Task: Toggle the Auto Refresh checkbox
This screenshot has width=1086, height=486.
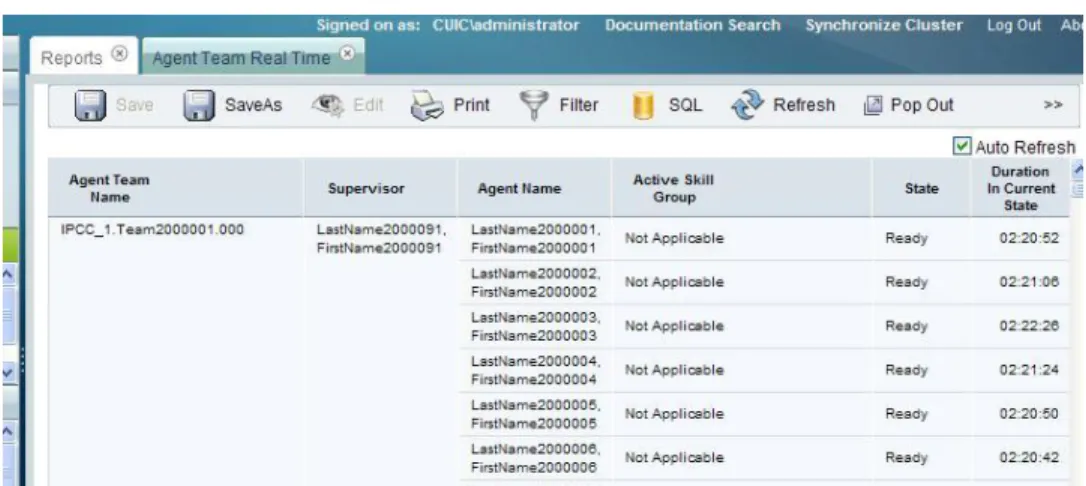Action: 961,146
